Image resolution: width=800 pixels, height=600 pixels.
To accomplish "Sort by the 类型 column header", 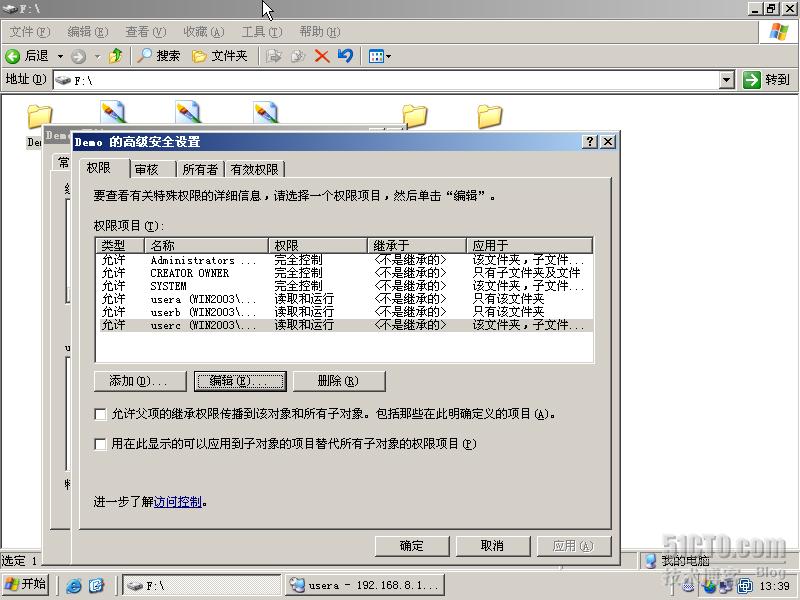I will (x=120, y=245).
